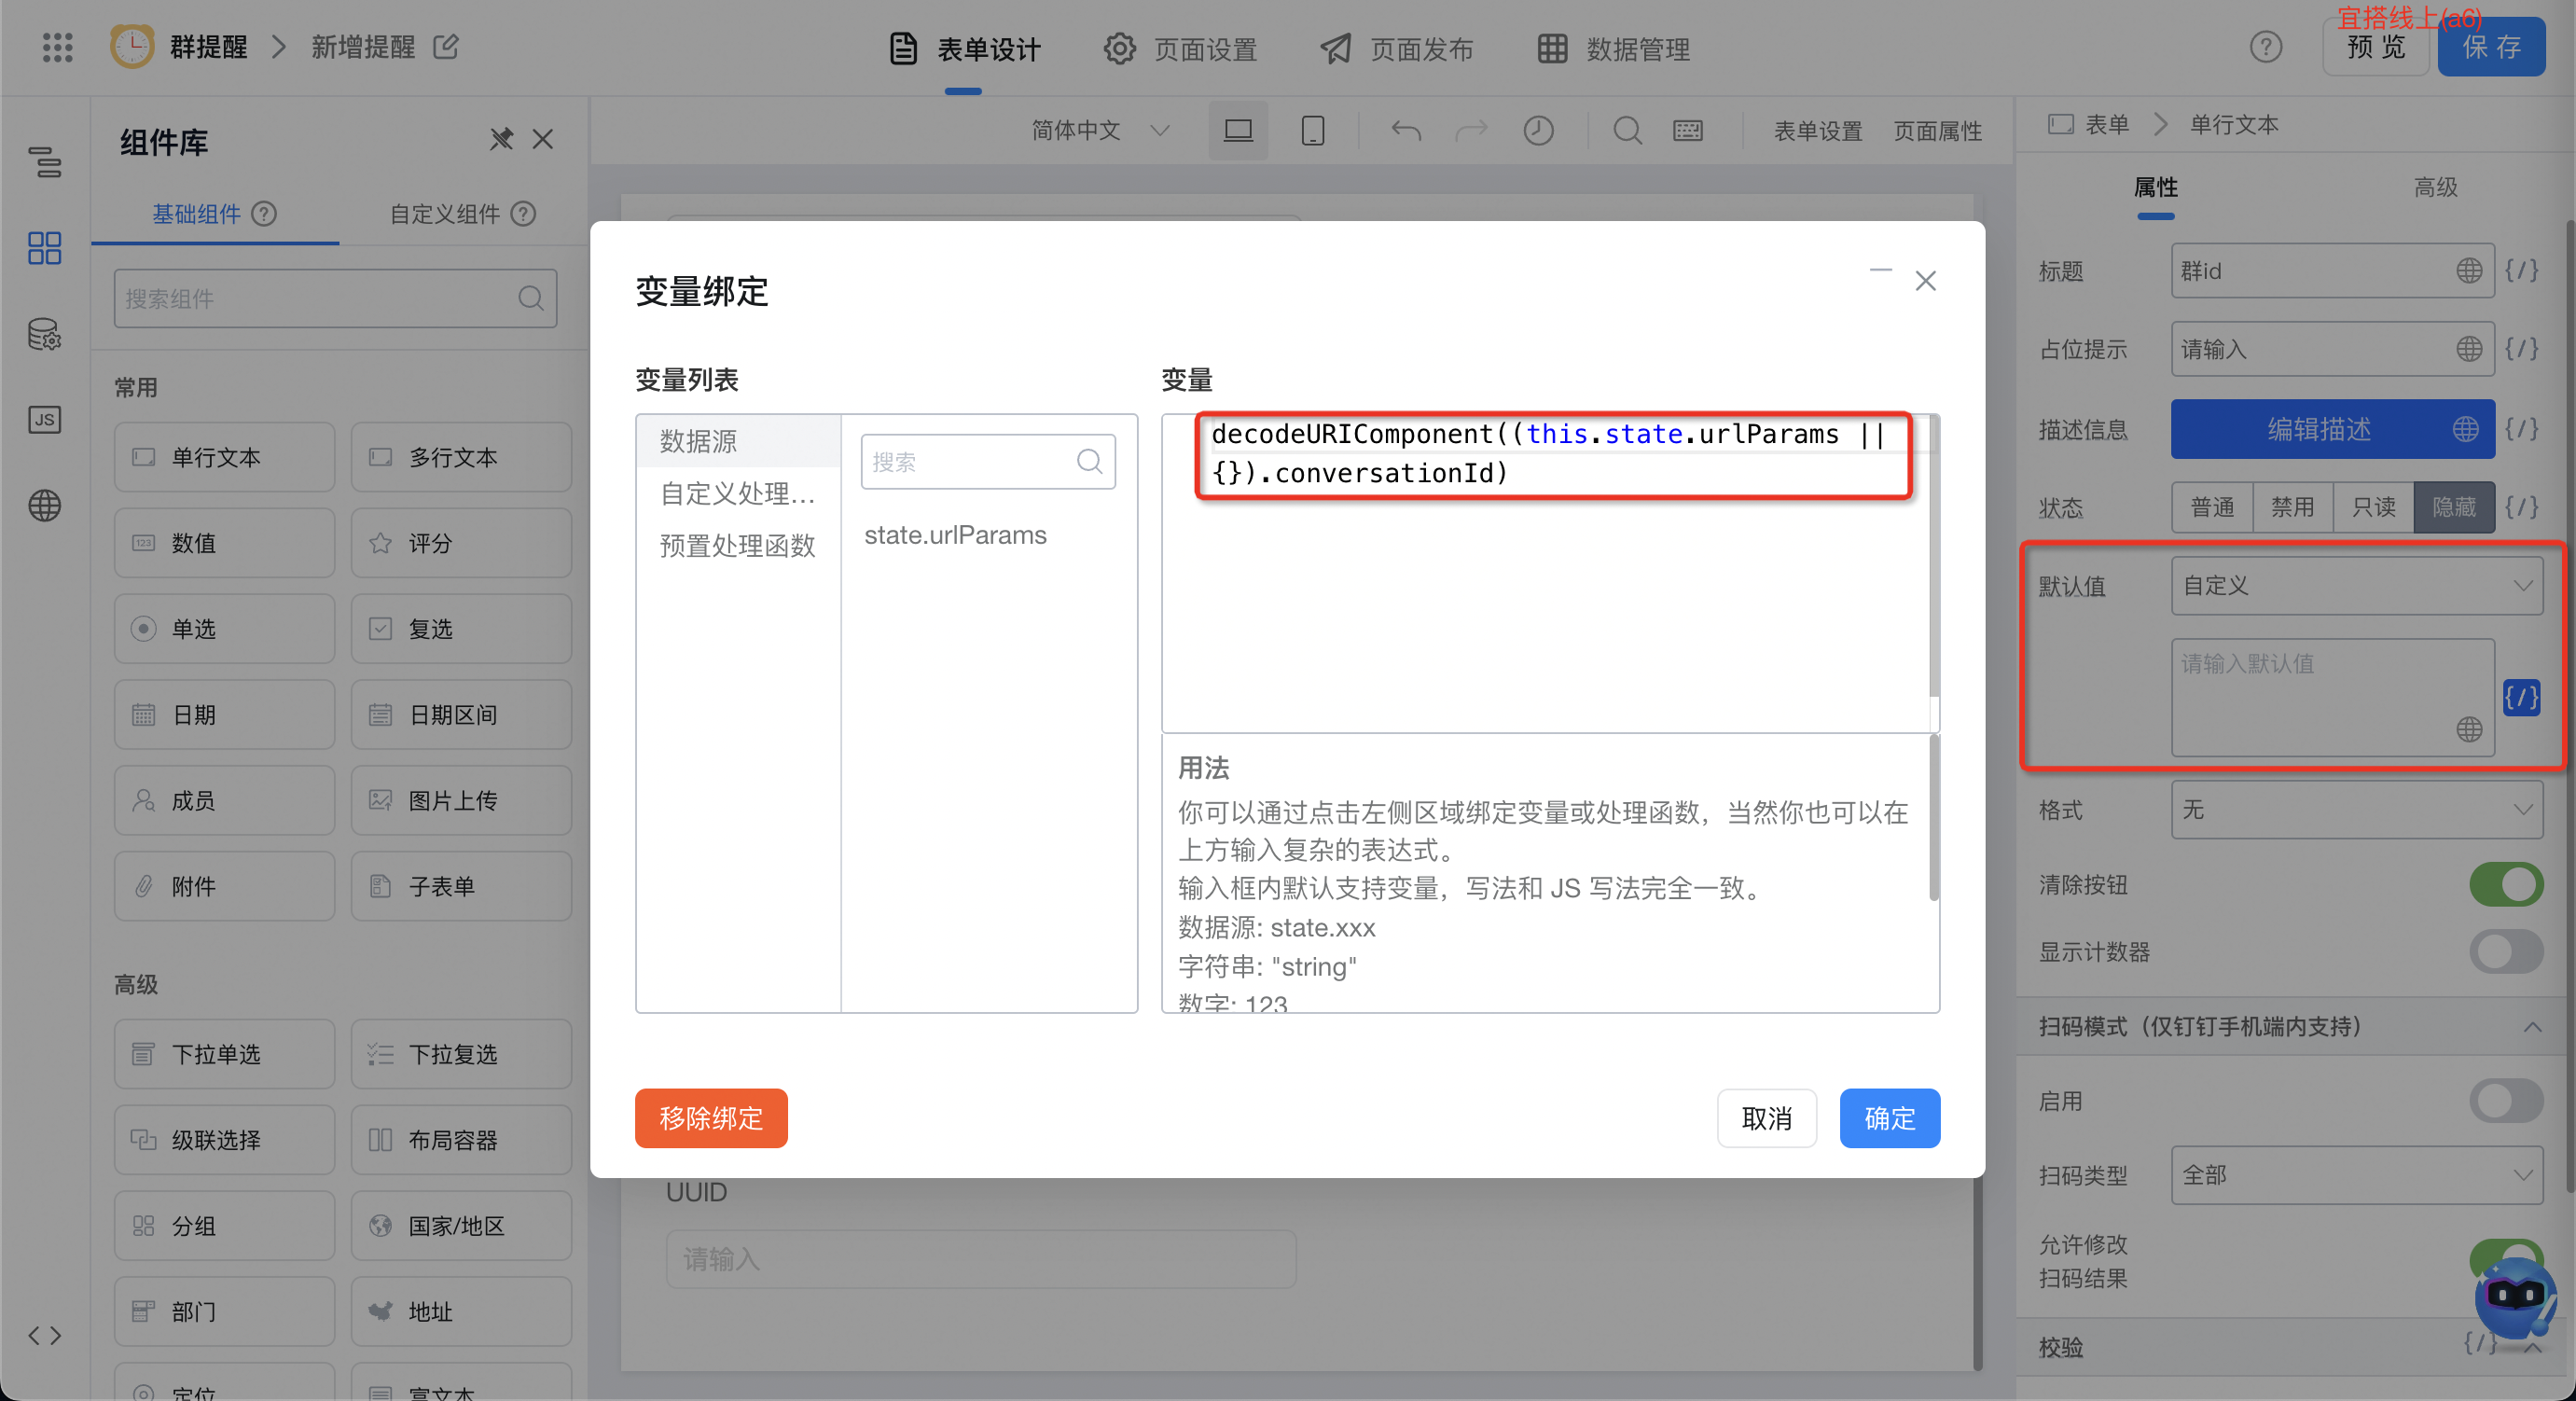Image resolution: width=2576 pixels, height=1401 pixels.
Task: Switch to 页面设置 tab
Action: 1180,49
